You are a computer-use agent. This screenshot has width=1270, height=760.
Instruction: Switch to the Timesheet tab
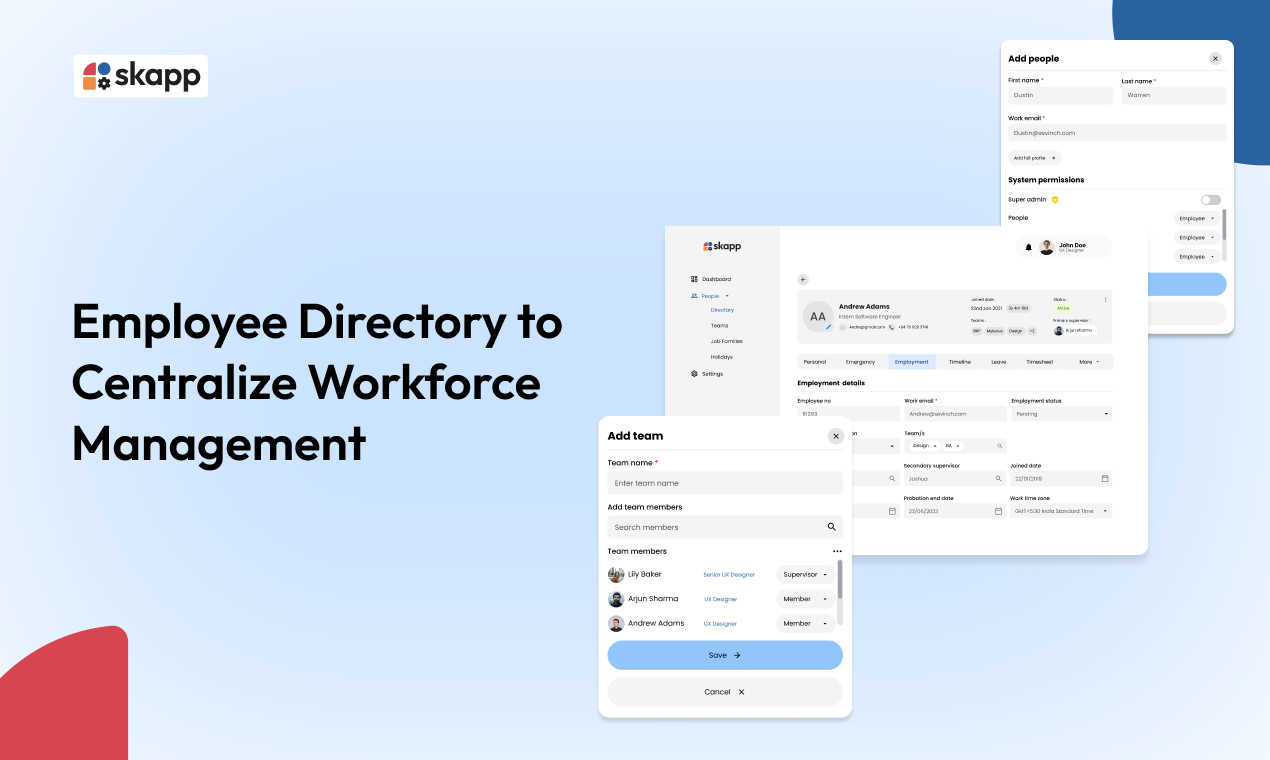[1040, 362]
